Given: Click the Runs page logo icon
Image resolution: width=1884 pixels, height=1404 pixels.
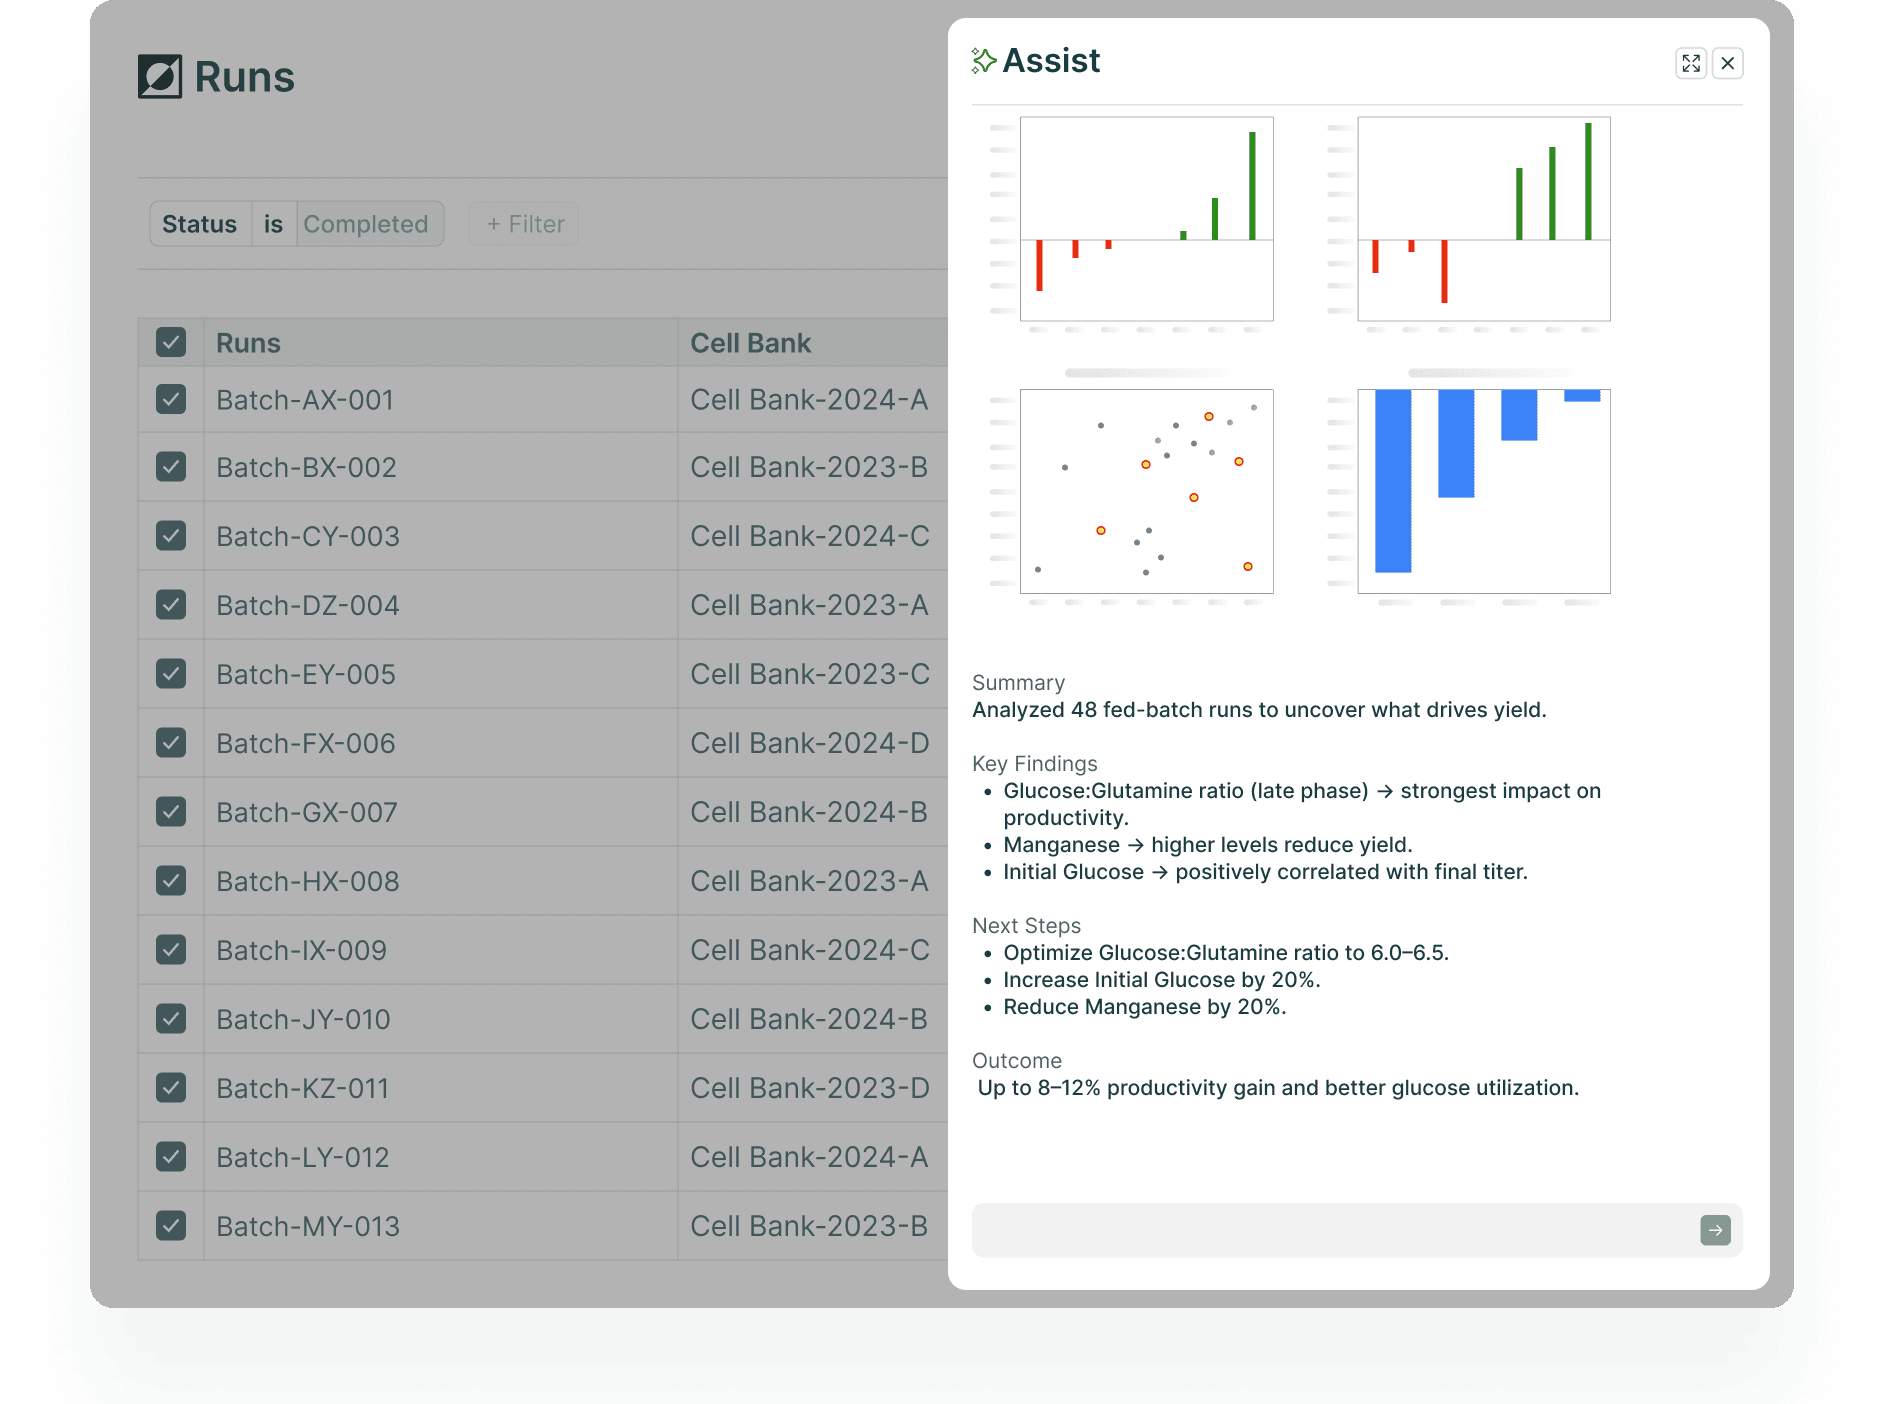Looking at the screenshot, I should point(160,77).
